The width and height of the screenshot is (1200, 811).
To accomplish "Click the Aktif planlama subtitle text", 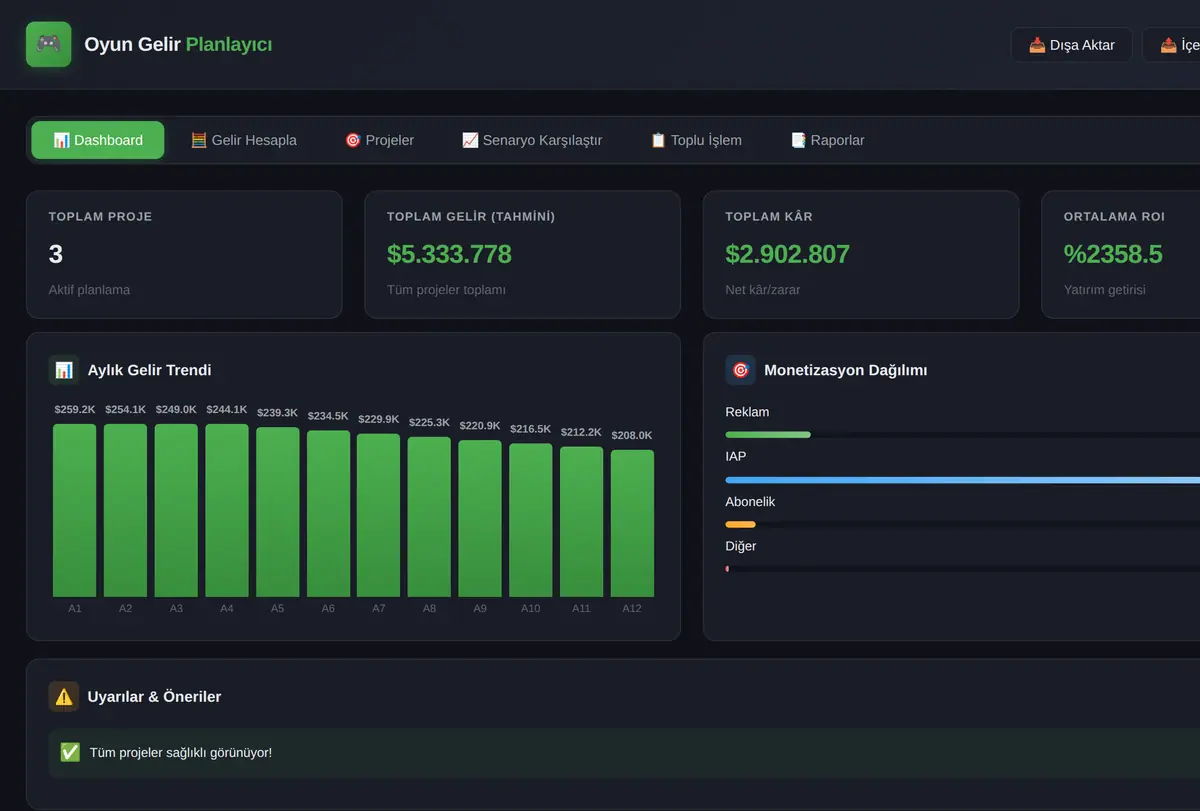I will (x=89, y=290).
